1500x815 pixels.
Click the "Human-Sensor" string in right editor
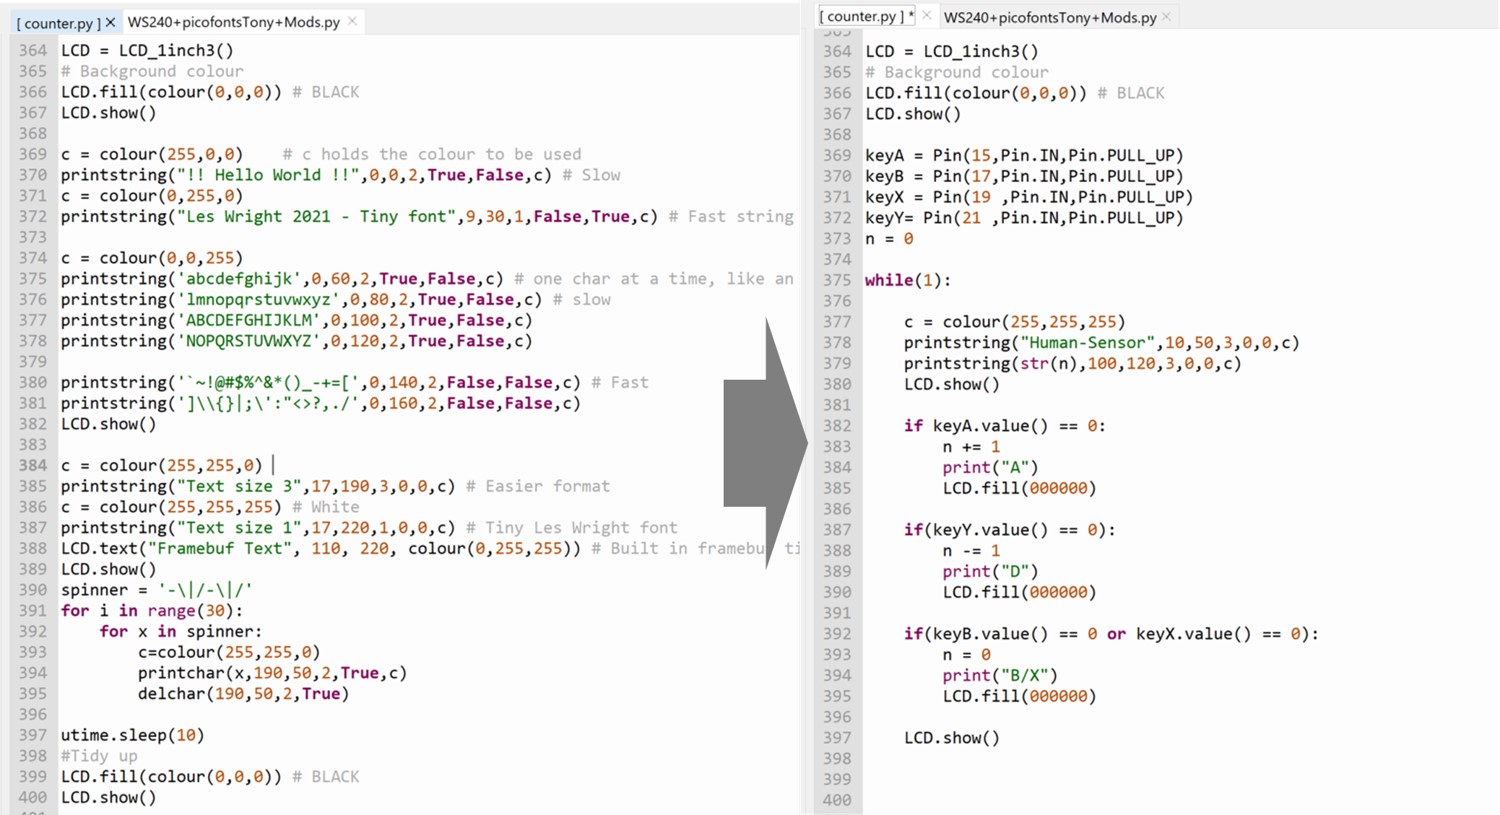tap(1087, 342)
